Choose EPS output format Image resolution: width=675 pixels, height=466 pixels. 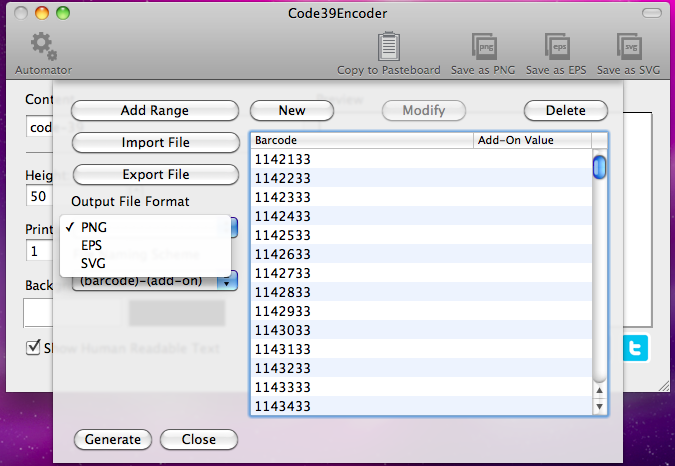(146, 245)
